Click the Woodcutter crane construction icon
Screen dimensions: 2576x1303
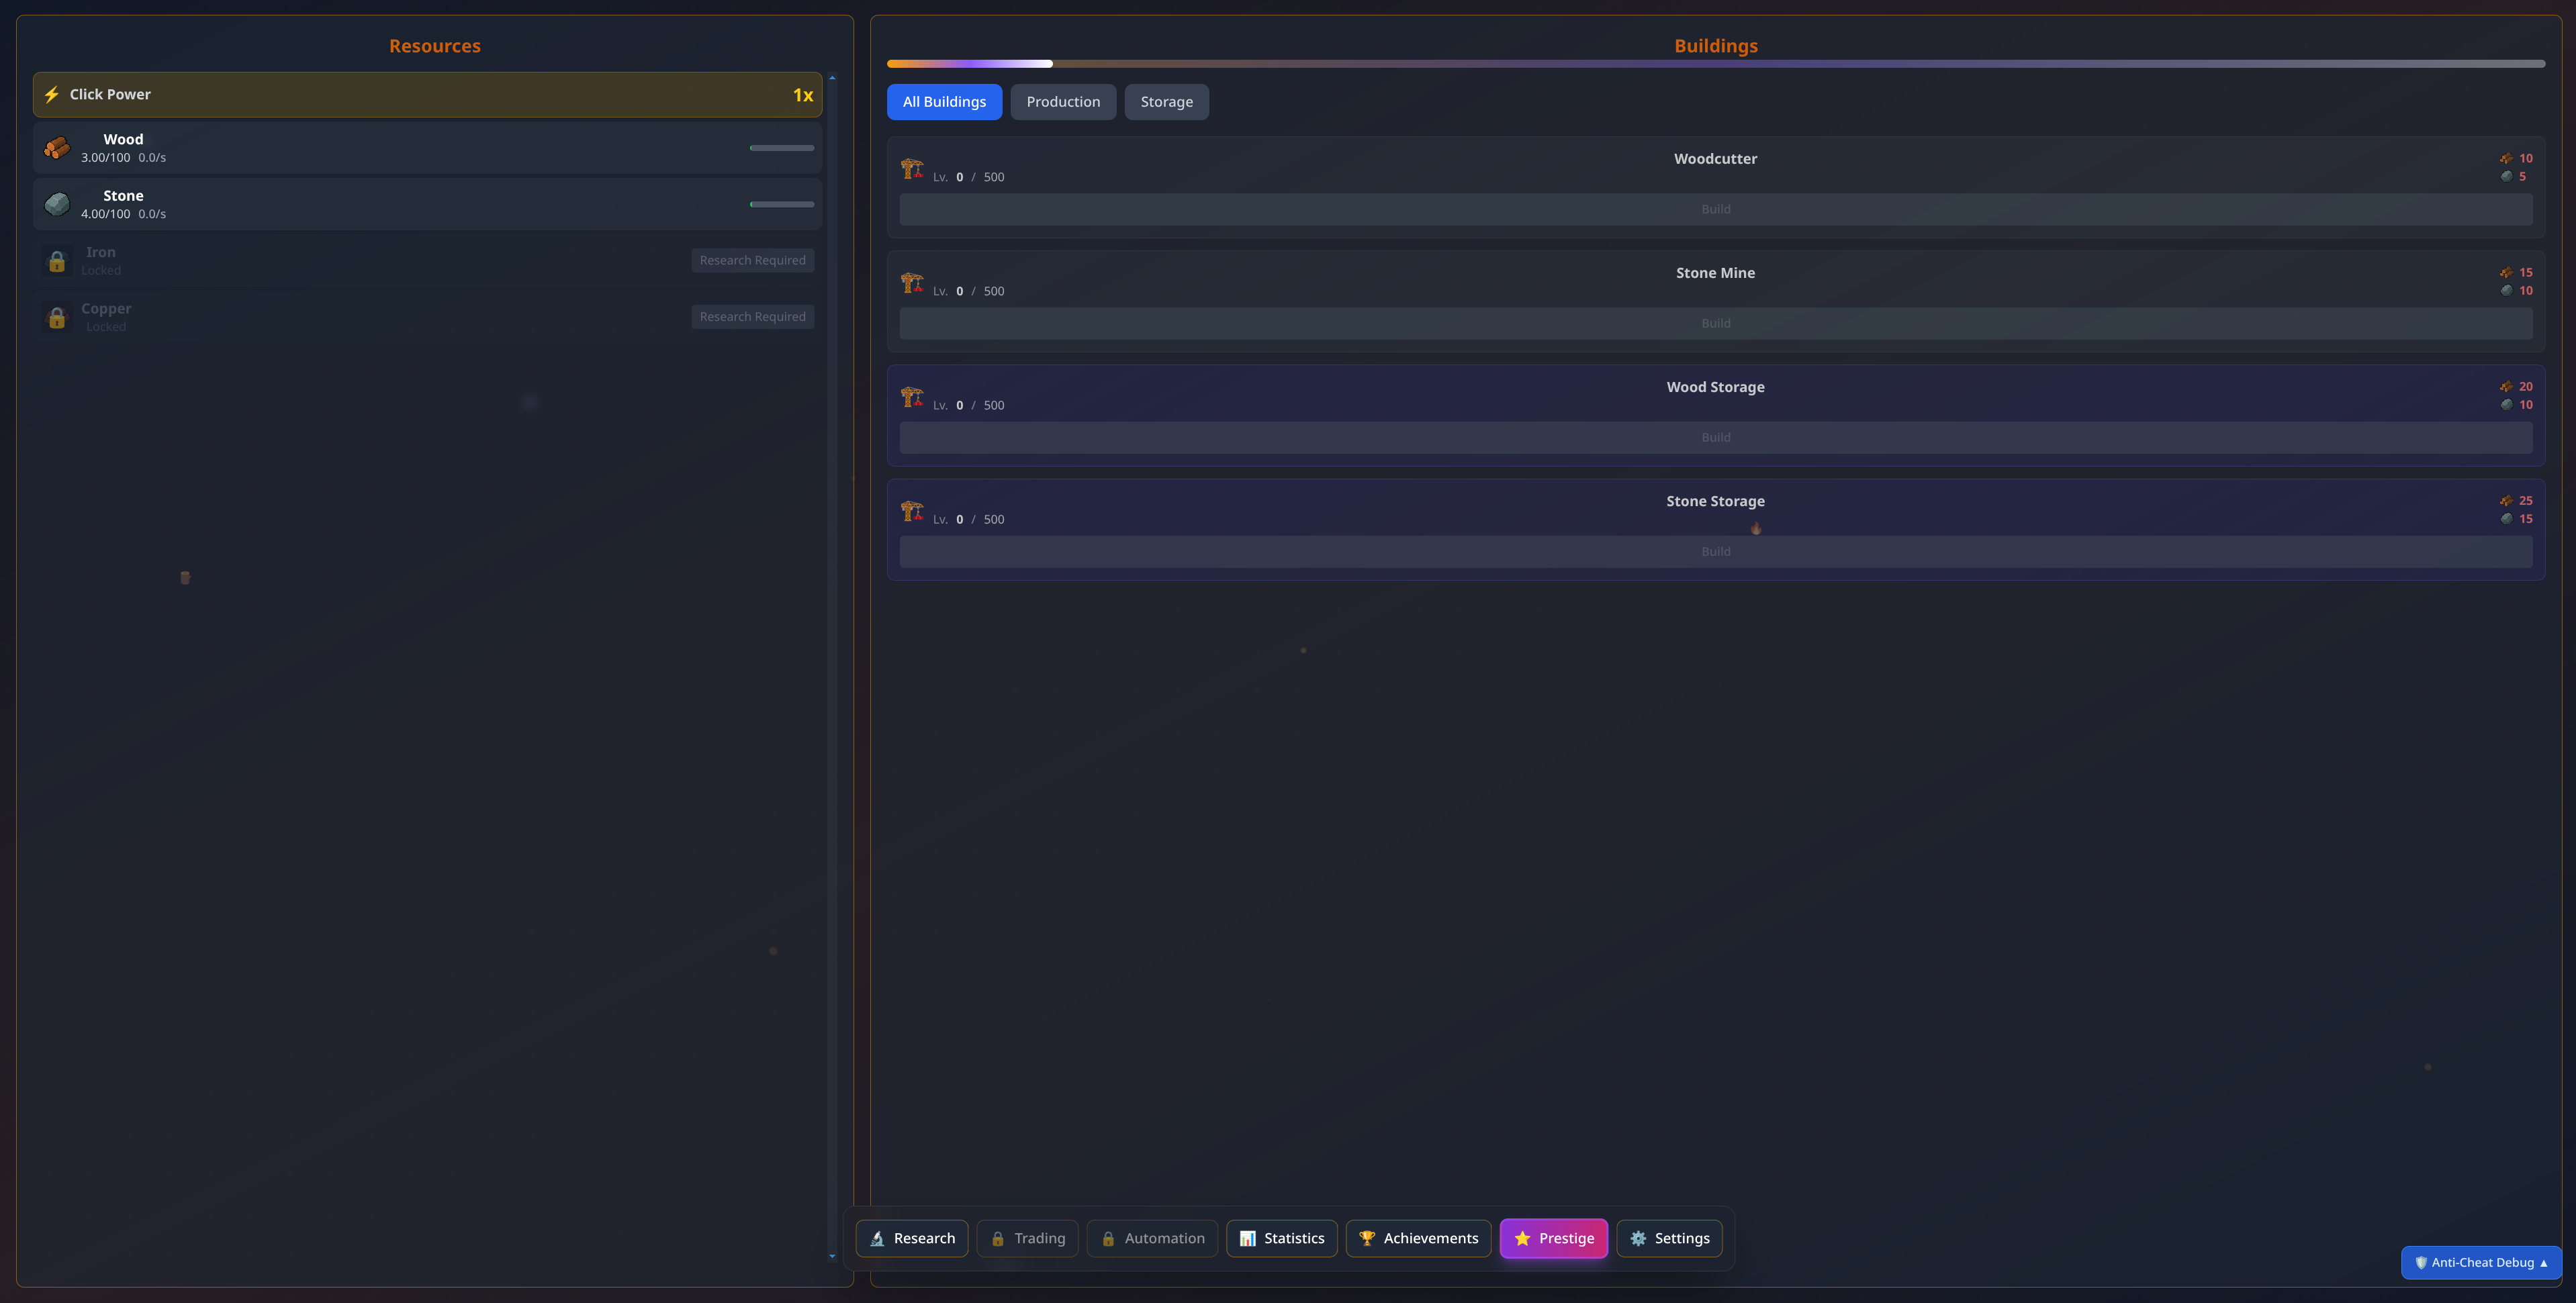(911, 168)
